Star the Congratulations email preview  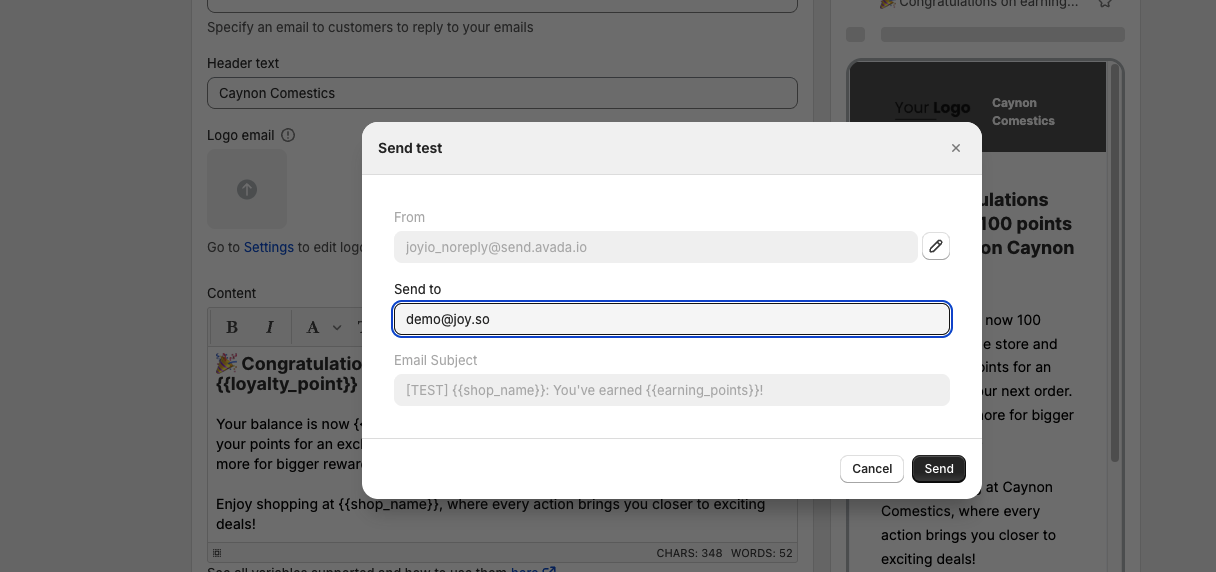coord(1104,3)
